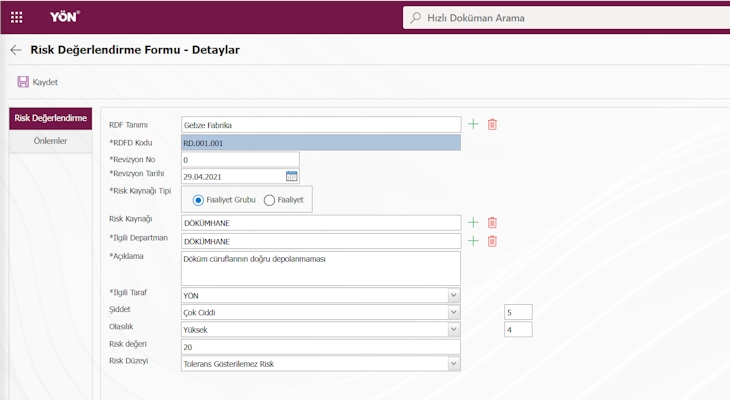Open the Şiddet dropdown list
Screen dimensions: 730x400
pos(453,312)
